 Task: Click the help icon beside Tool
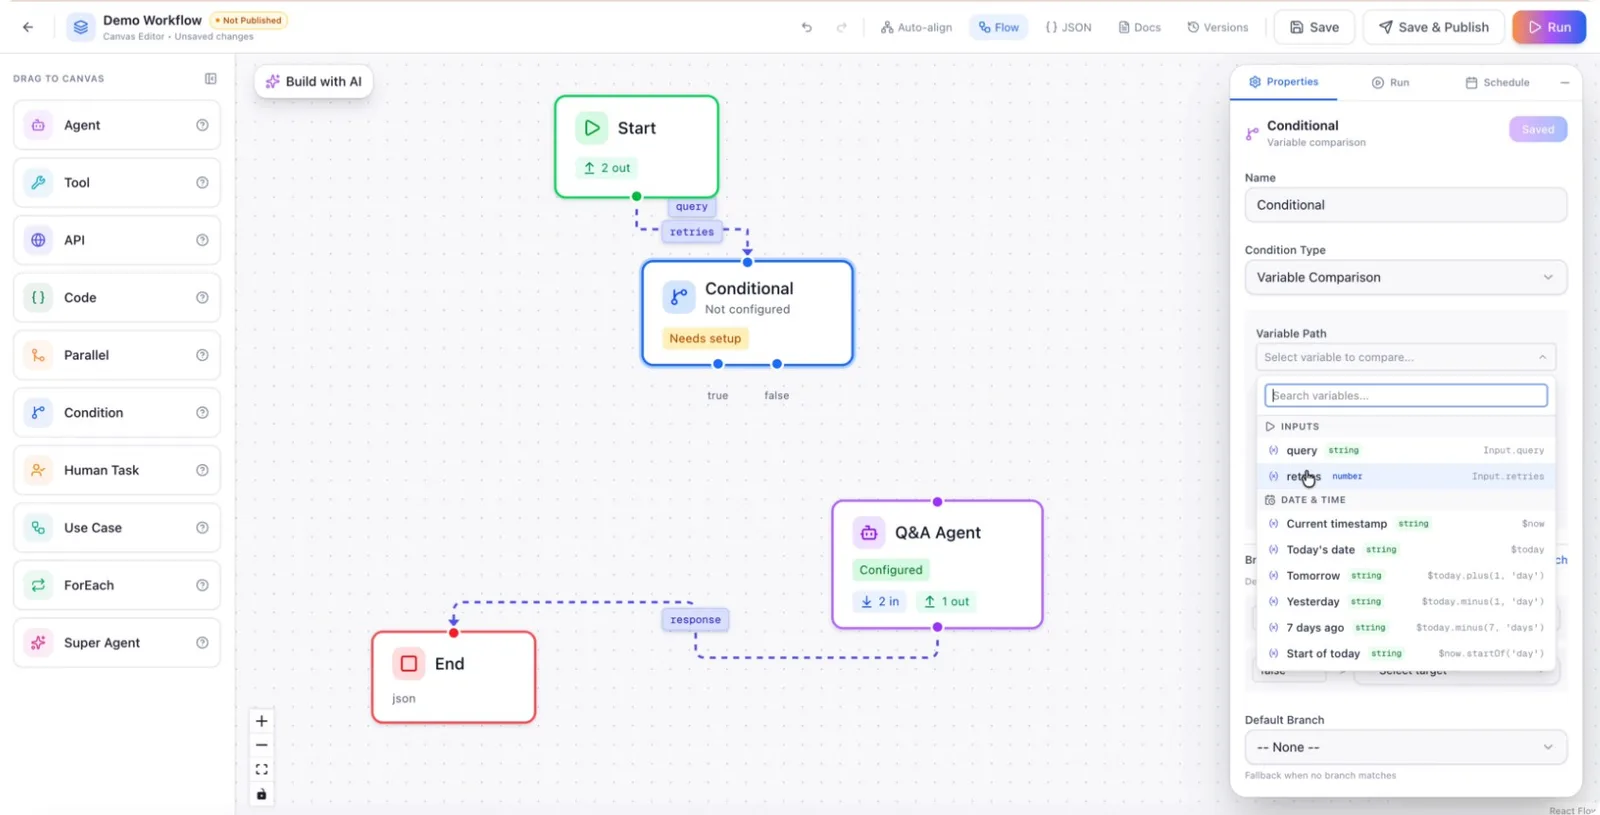coord(202,183)
